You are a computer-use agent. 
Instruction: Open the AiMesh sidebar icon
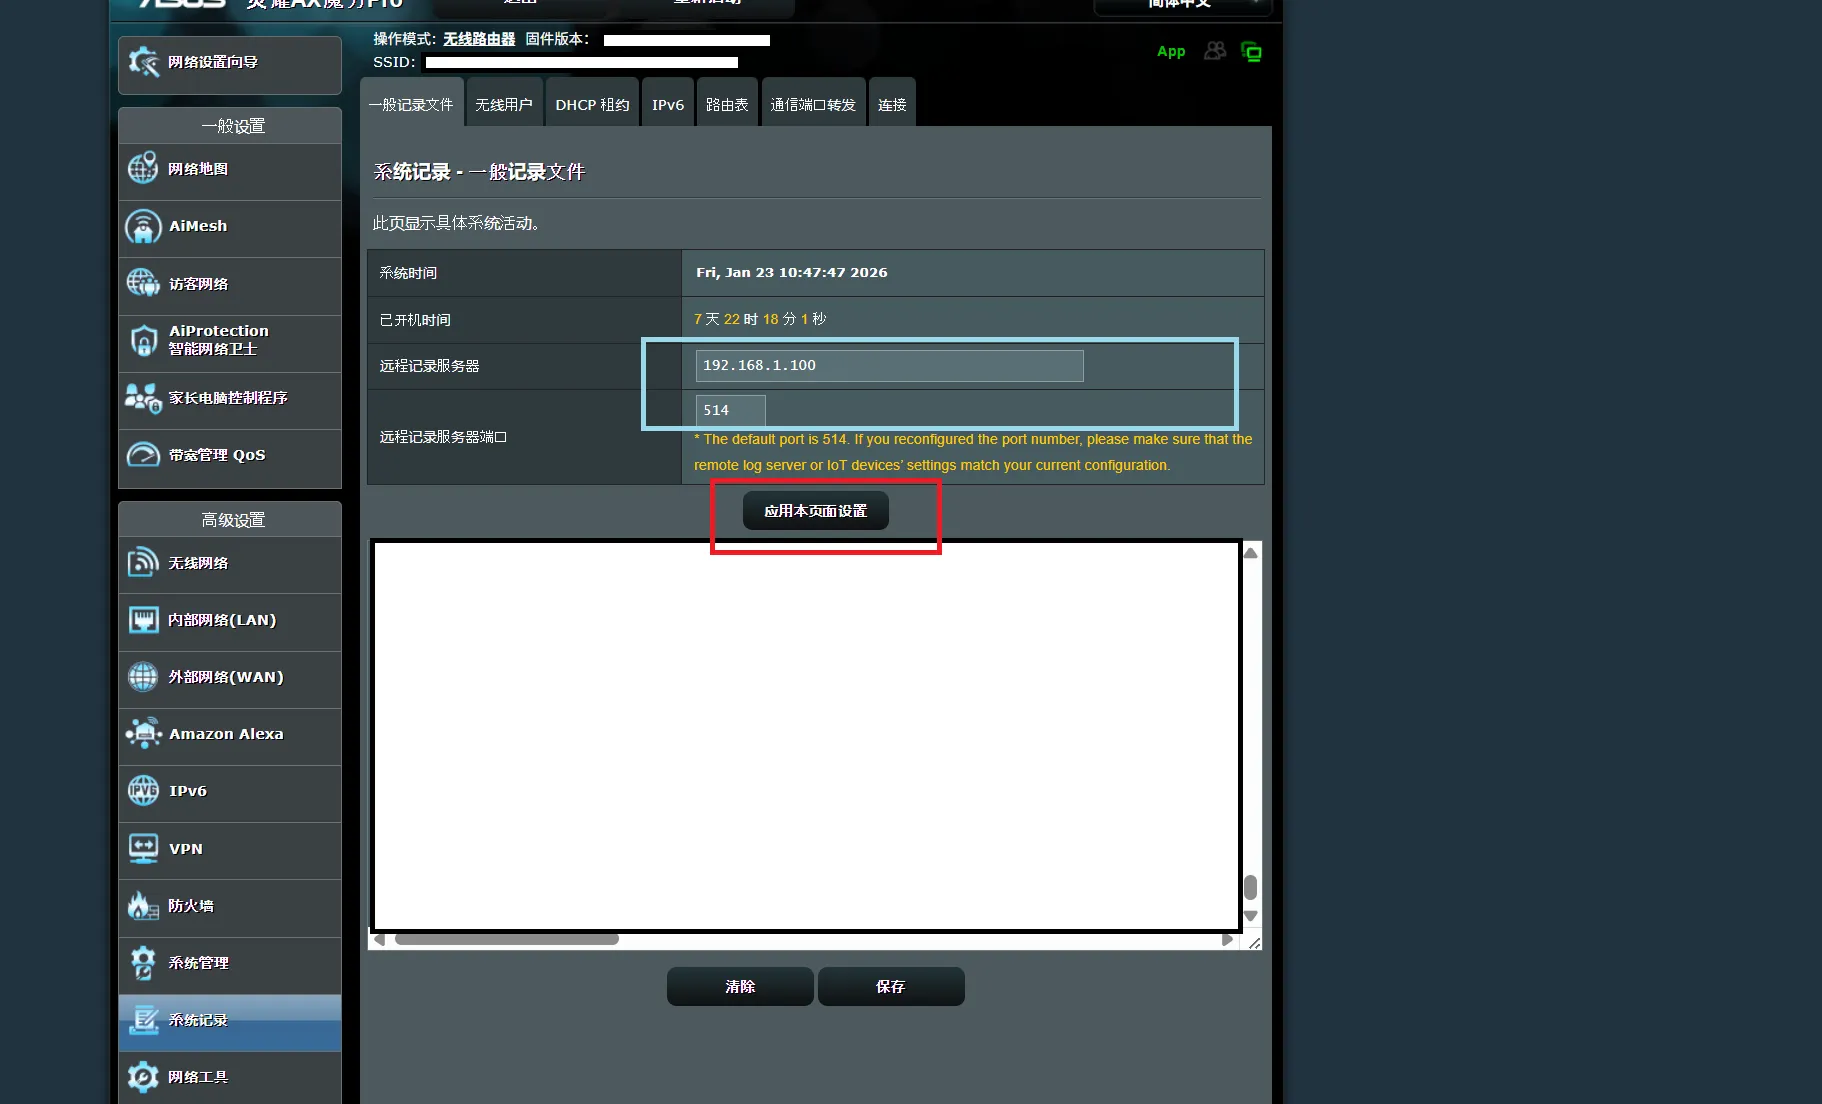point(143,227)
